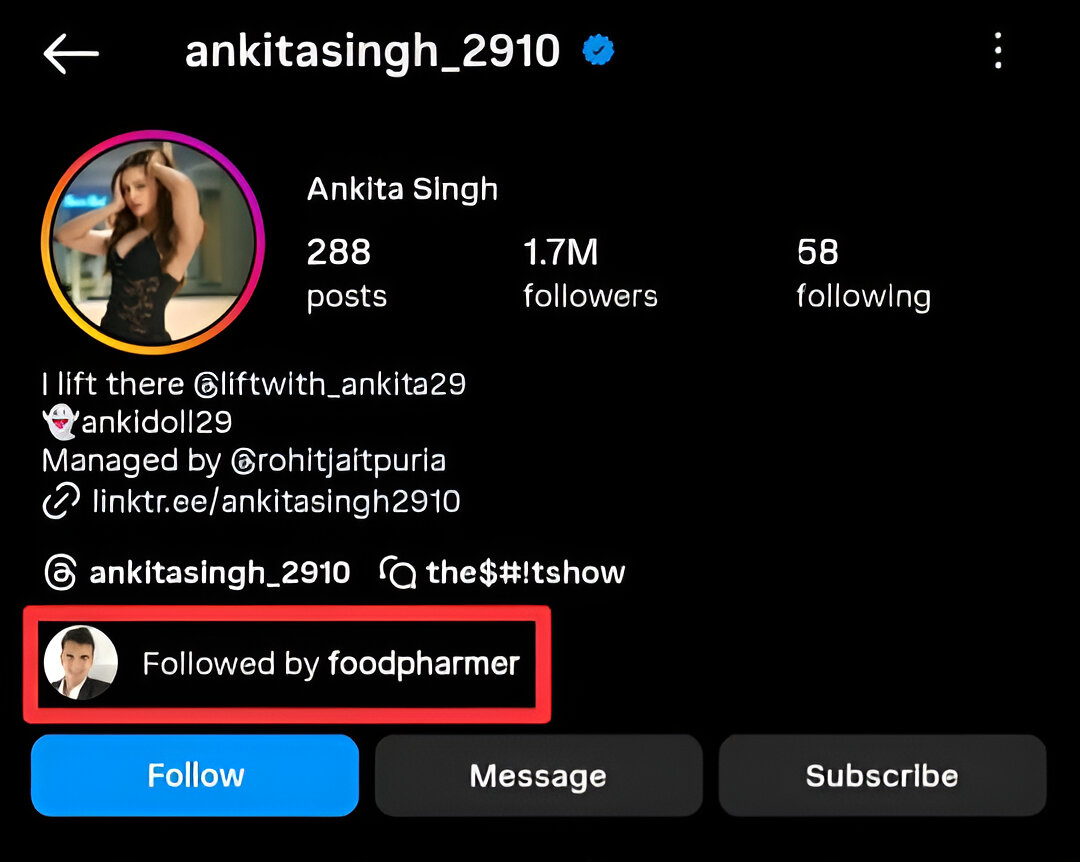This screenshot has width=1080, height=862.
Task: Tap the back arrow icon
Action: [x=71, y=54]
